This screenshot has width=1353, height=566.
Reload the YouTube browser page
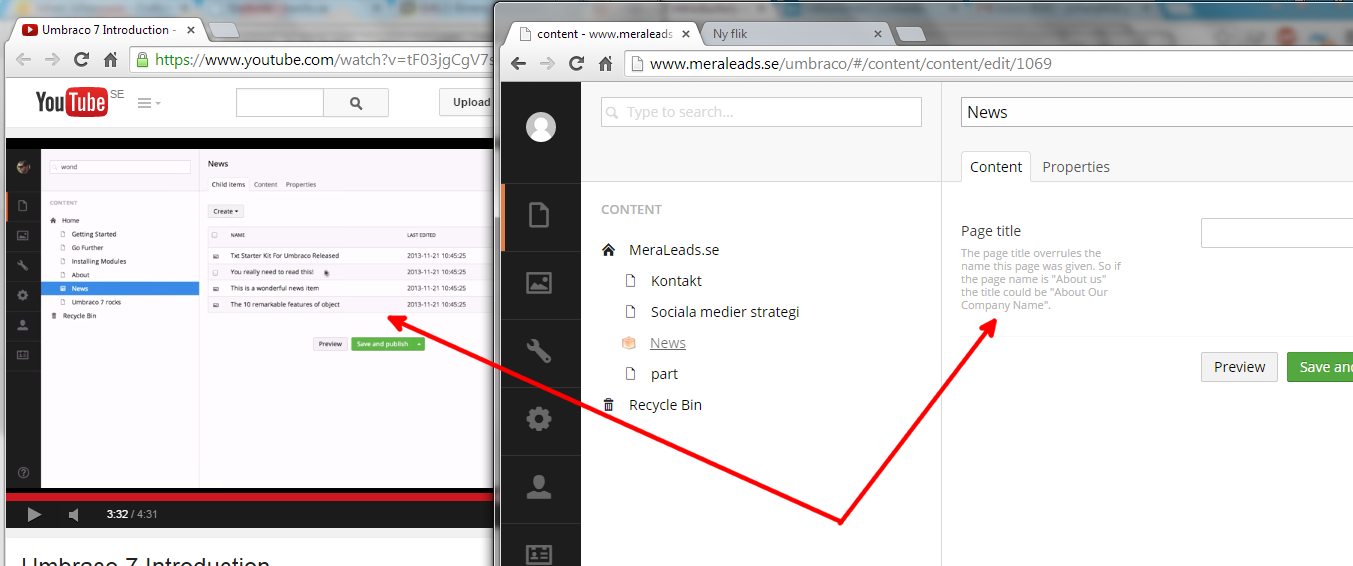pos(81,60)
